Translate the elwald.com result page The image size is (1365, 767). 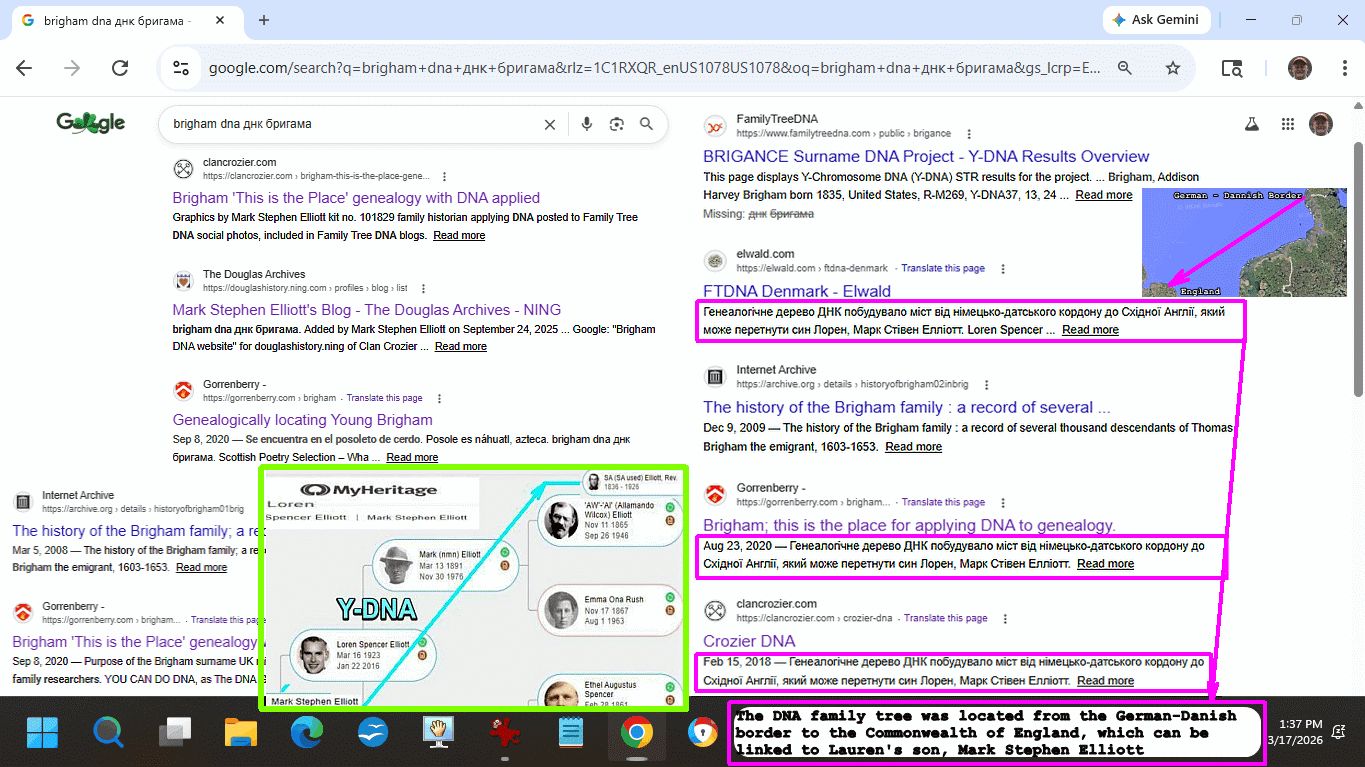pyautogui.click(x=942, y=268)
